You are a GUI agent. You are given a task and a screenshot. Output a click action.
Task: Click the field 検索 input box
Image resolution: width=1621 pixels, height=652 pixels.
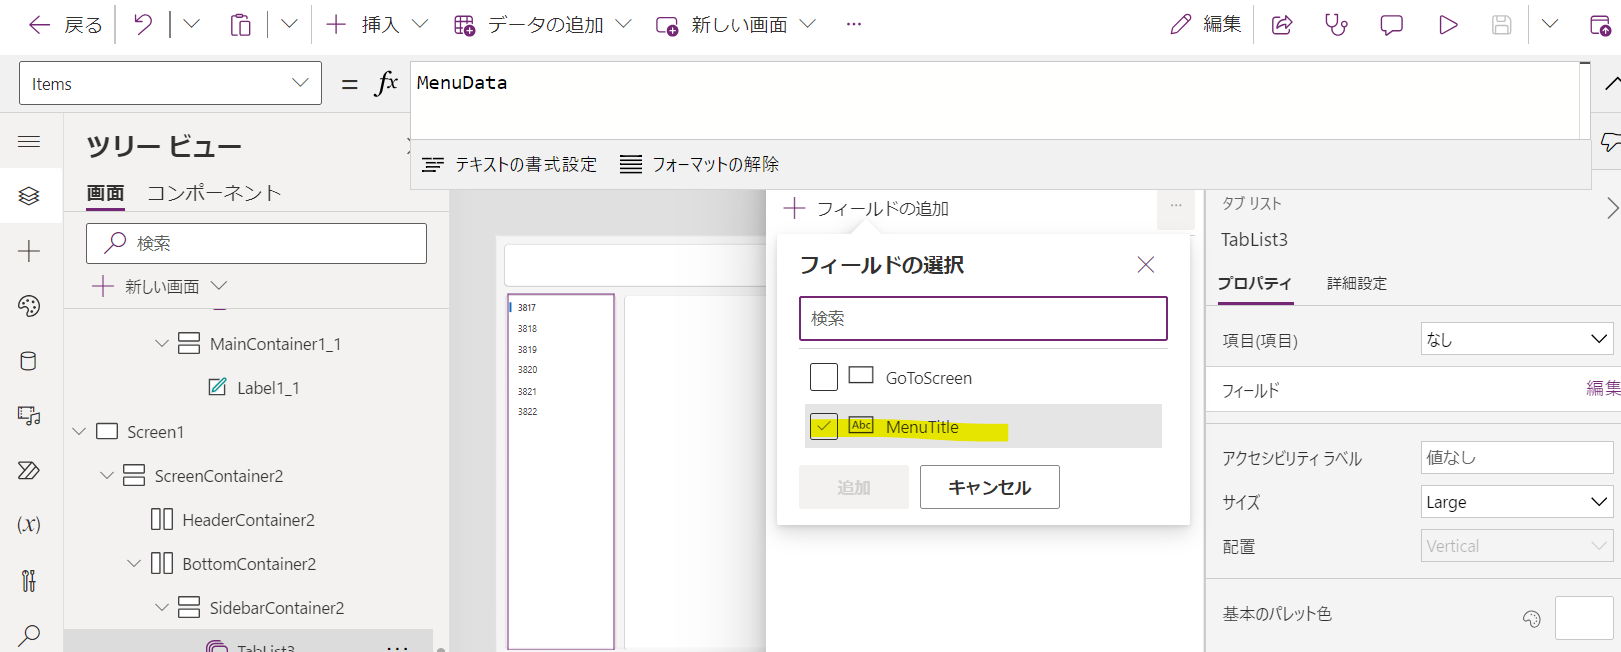983,318
